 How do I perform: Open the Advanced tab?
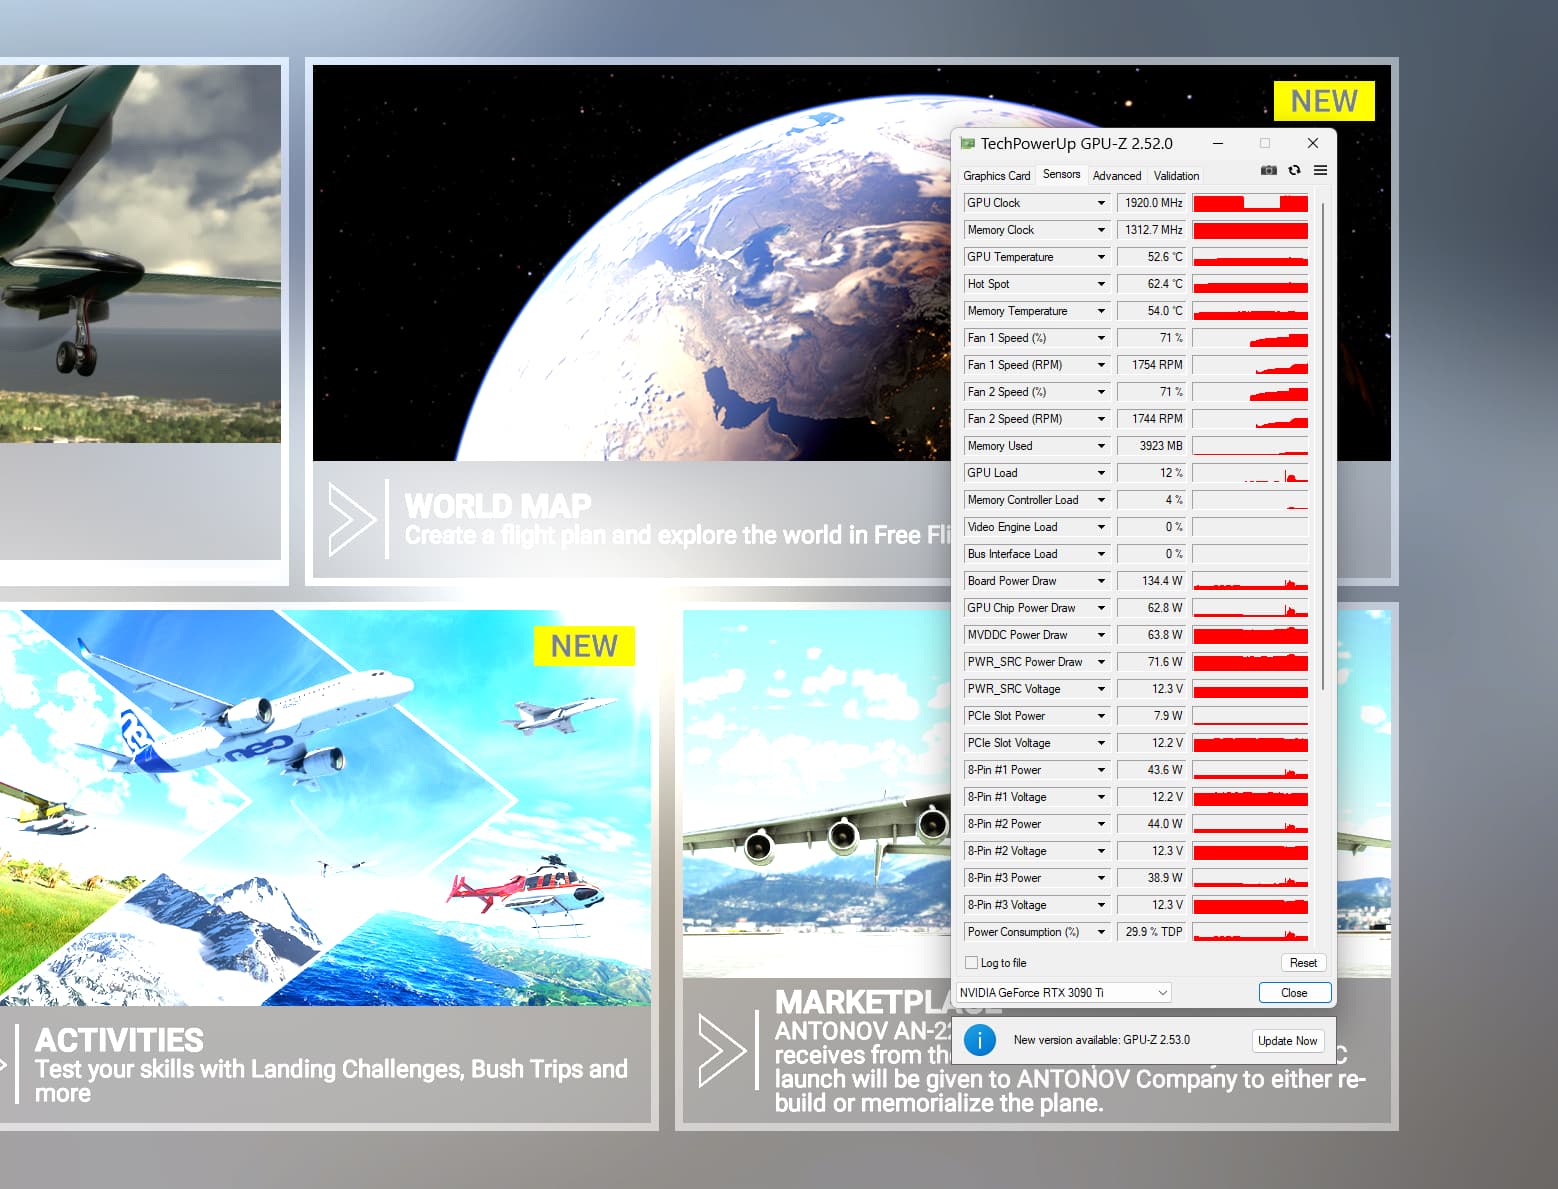tap(1117, 175)
